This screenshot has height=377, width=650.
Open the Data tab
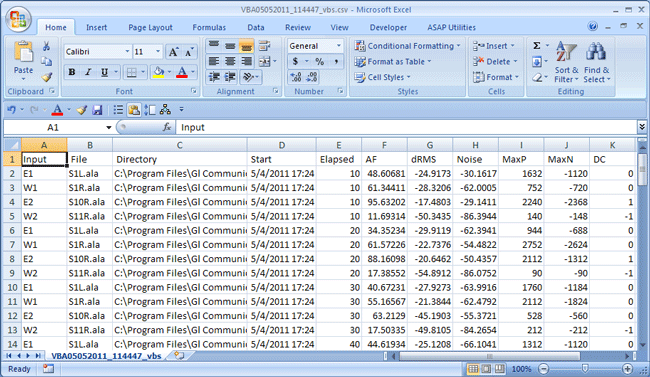(x=256, y=27)
